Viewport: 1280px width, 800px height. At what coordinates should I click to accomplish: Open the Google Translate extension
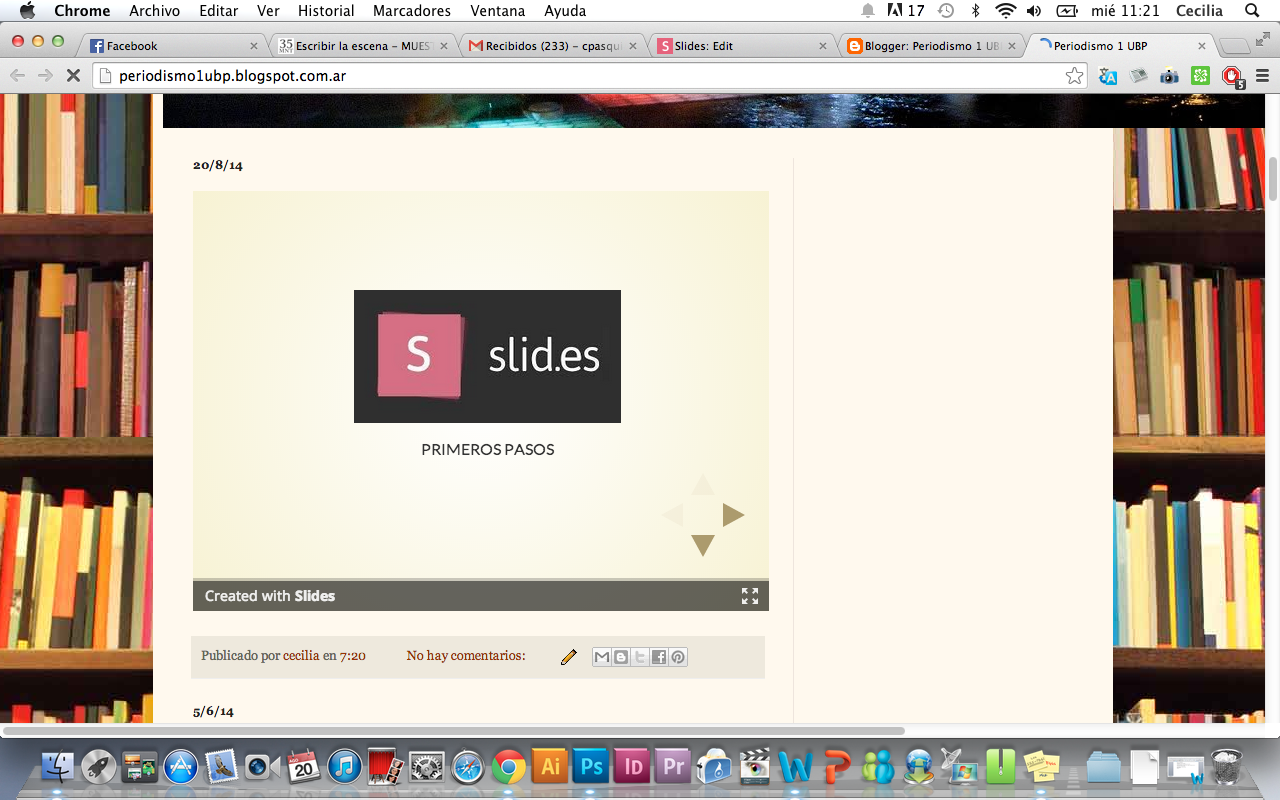[1108, 76]
